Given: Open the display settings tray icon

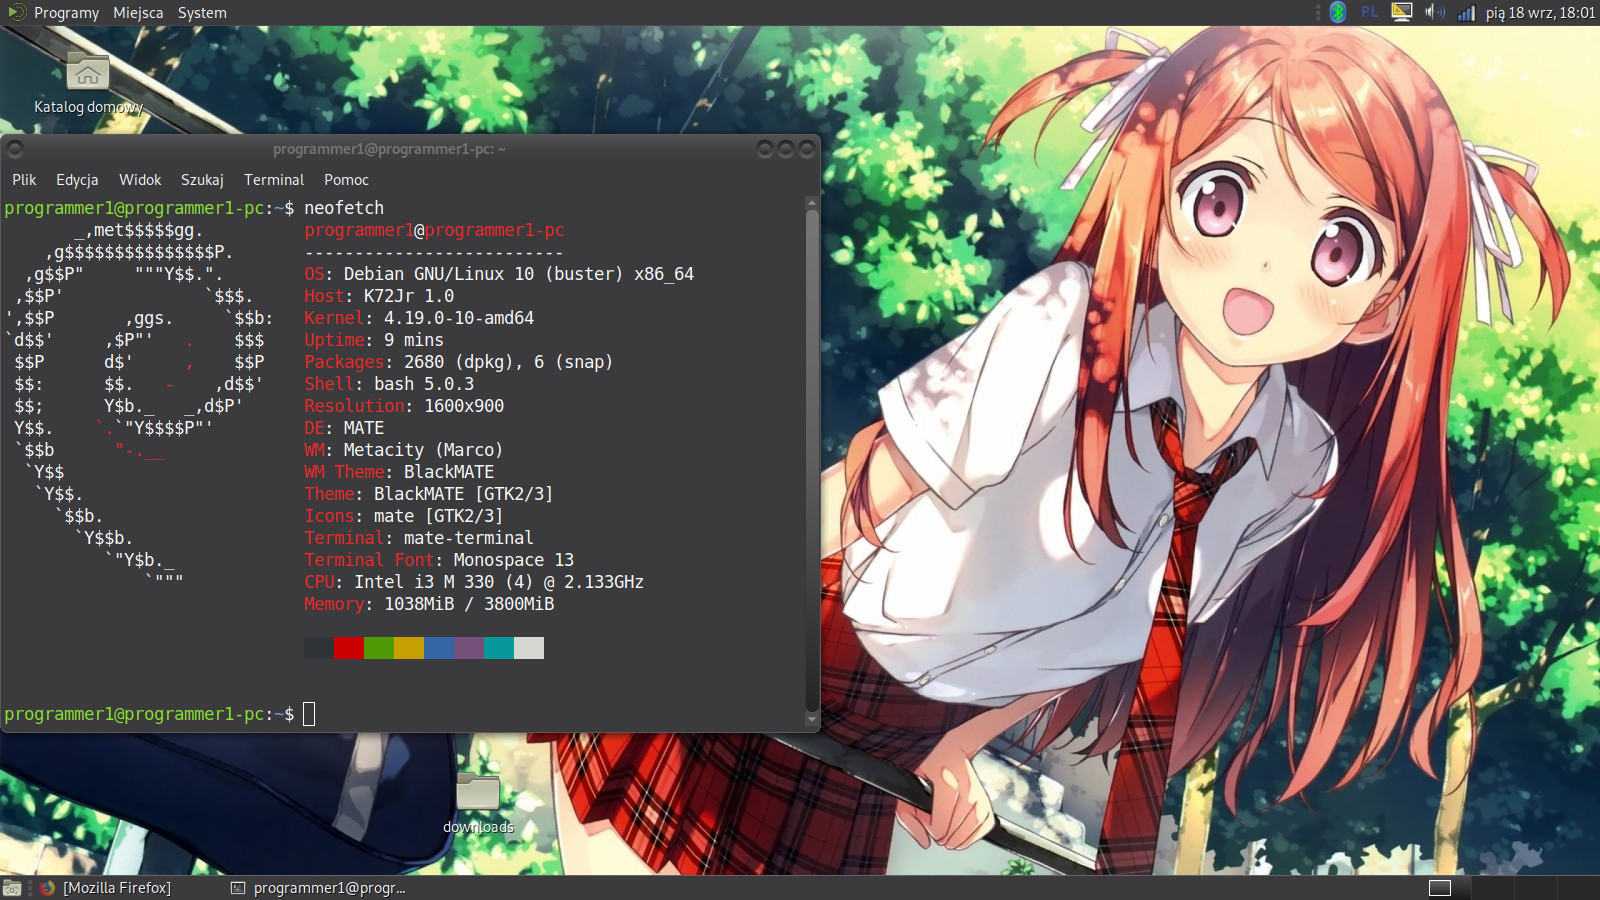Looking at the screenshot, I should [x=1402, y=12].
